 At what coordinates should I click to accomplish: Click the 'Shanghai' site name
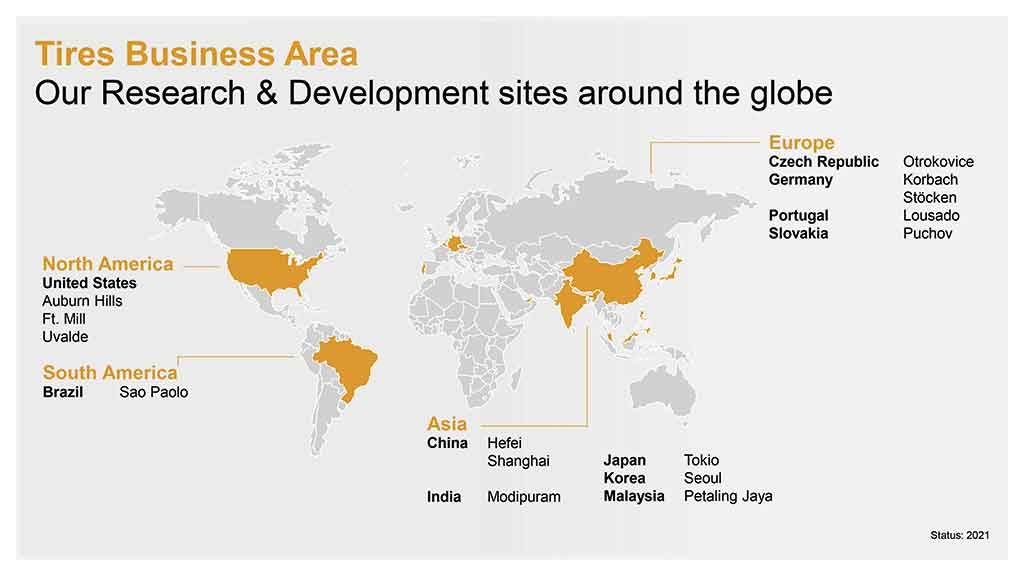(x=519, y=461)
